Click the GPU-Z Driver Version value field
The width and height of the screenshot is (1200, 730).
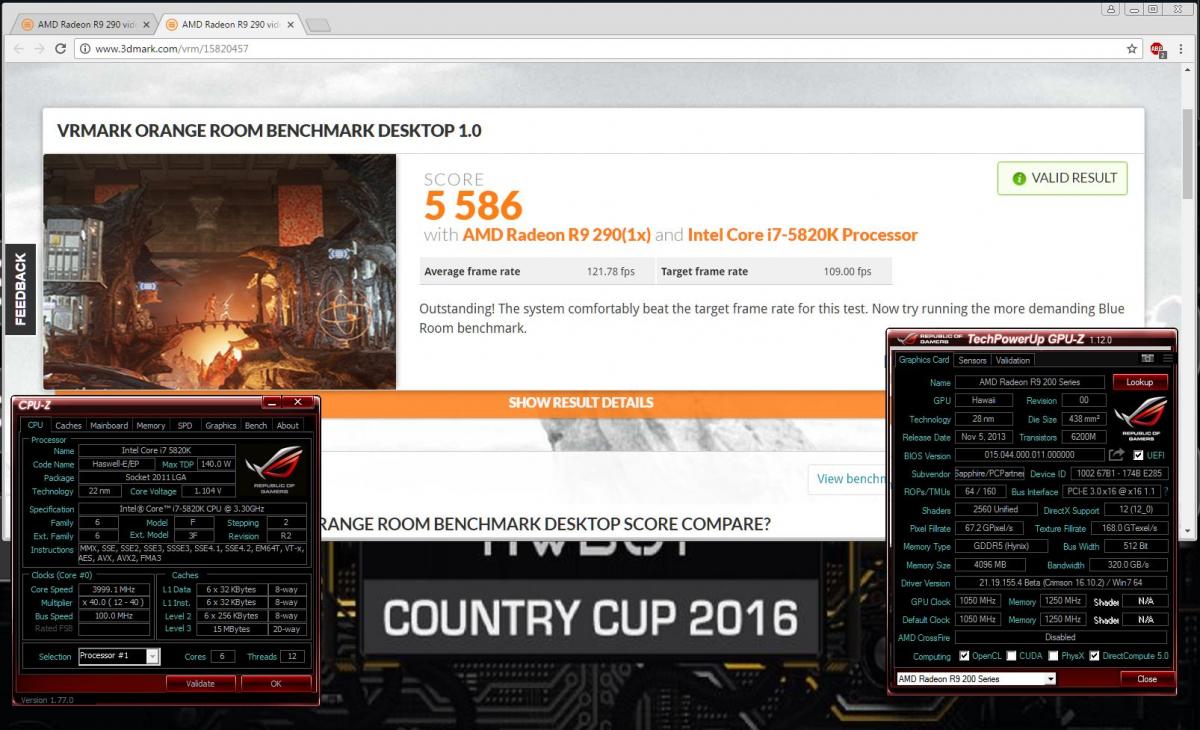tap(1061, 583)
